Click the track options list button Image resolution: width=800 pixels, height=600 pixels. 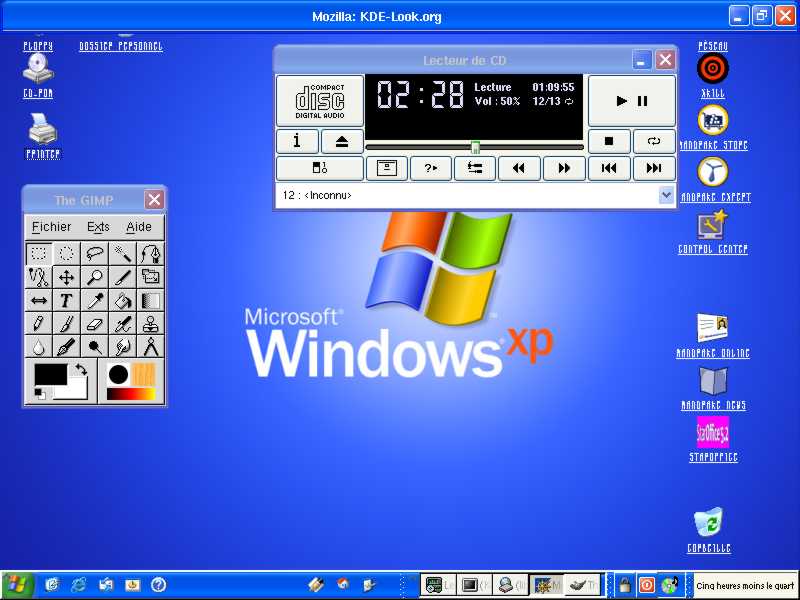click(475, 168)
